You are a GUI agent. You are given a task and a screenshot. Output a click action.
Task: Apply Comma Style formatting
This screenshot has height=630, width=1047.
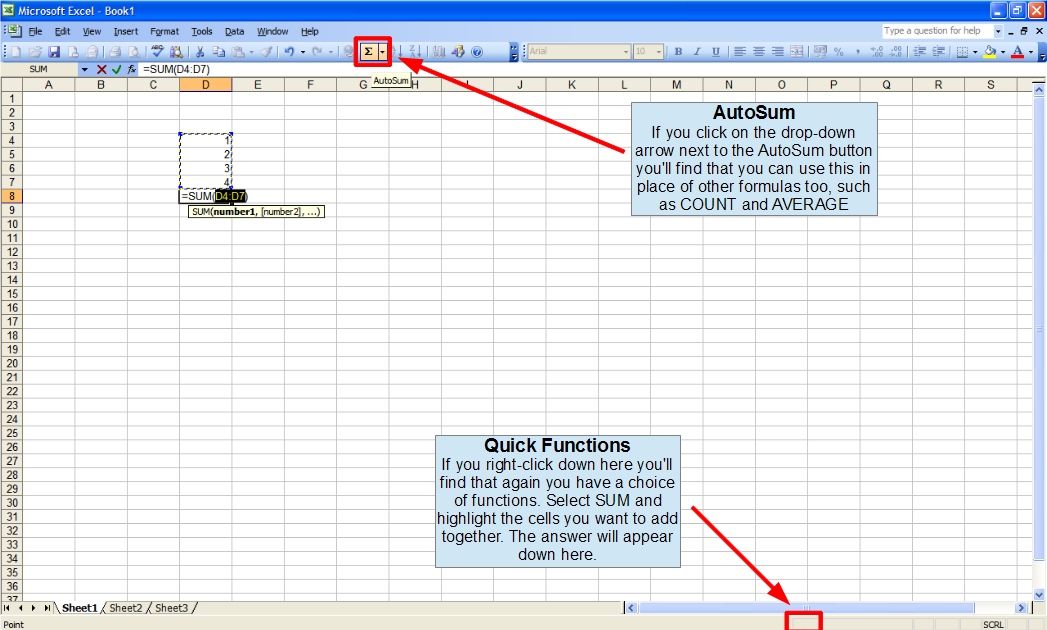point(858,51)
